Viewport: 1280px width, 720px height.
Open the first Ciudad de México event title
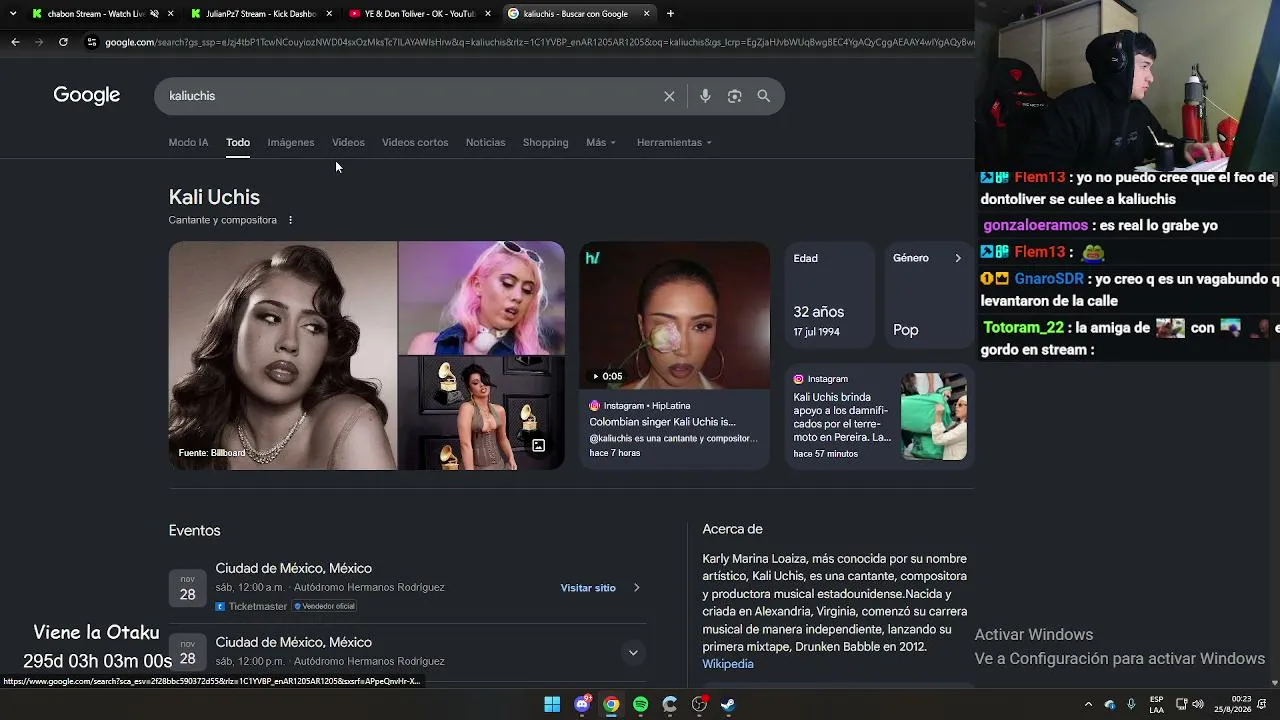pyautogui.click(x=294, y=568)
